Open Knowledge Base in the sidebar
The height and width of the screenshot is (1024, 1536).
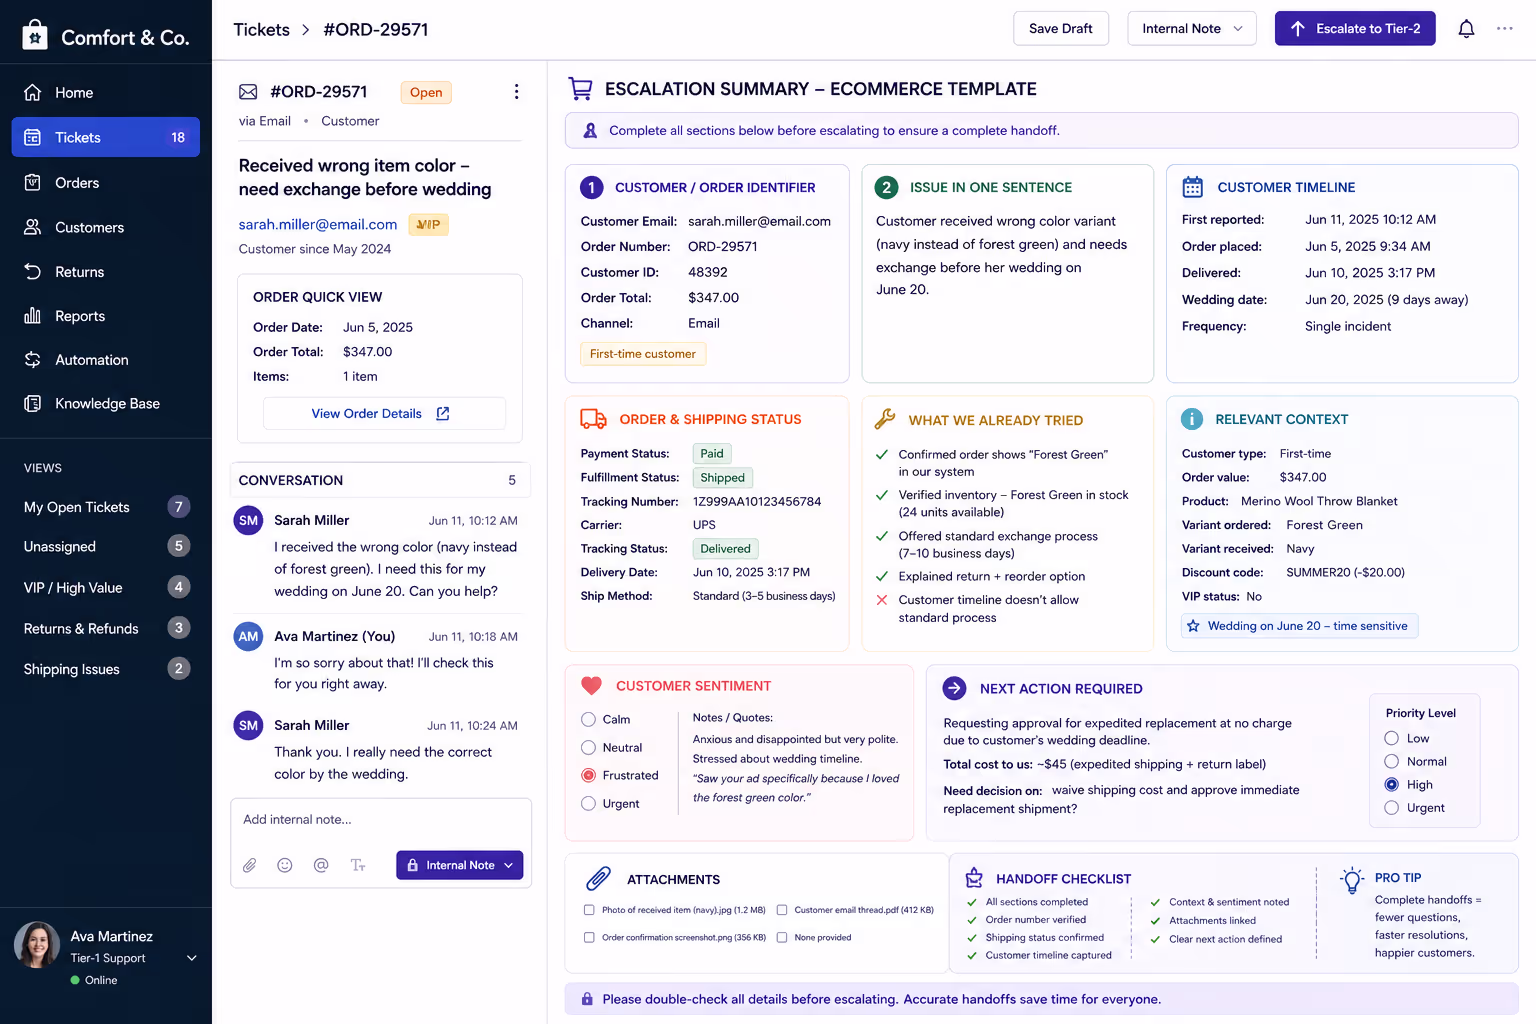coord(106,404)
